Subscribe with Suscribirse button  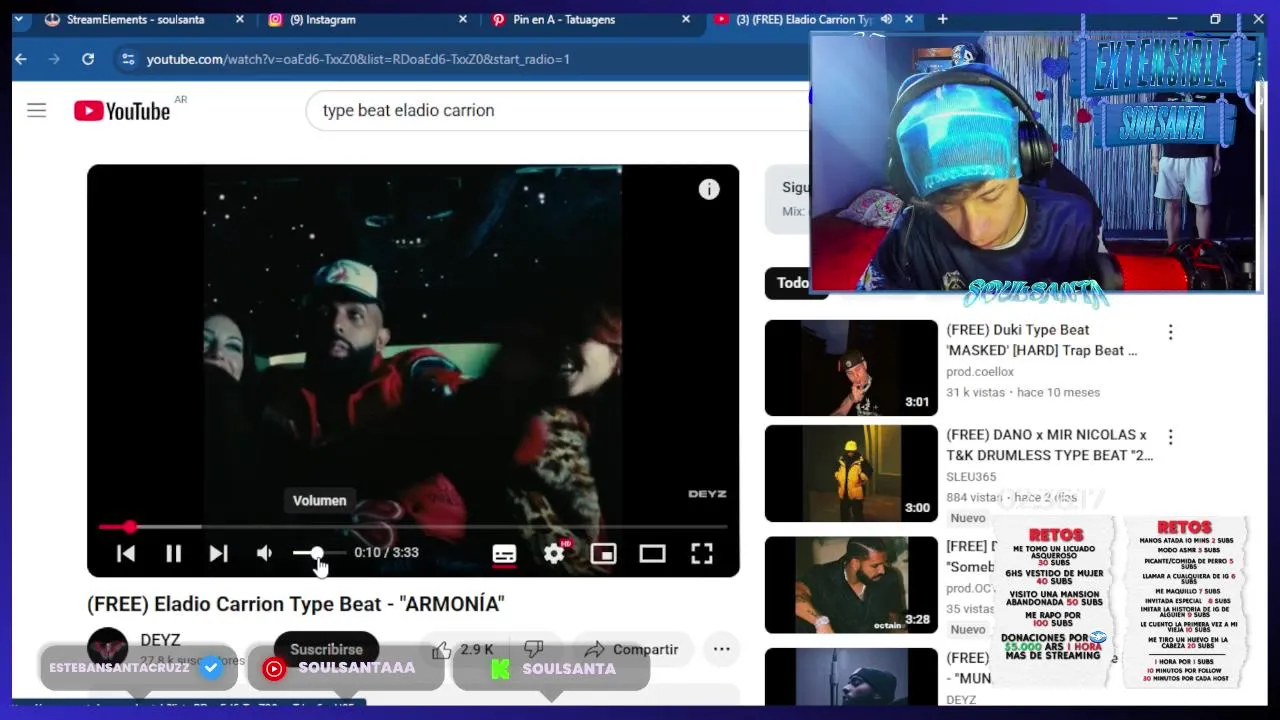pos(326,649)
